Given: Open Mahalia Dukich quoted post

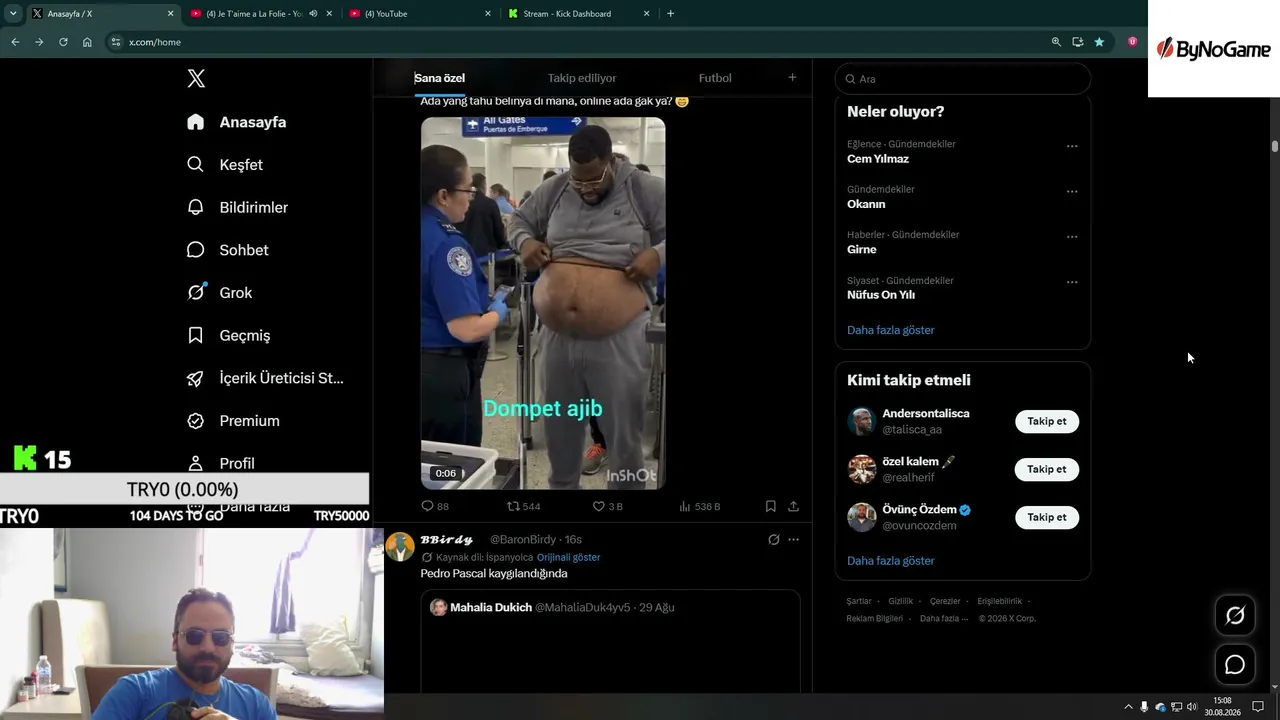Looking at the screenshot, I should click(x=610, y=640).
